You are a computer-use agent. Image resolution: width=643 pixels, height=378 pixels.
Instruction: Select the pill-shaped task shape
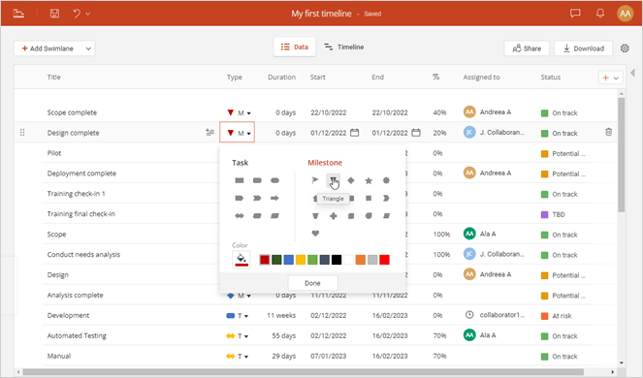pyautogui.click(x=275, y=180)
